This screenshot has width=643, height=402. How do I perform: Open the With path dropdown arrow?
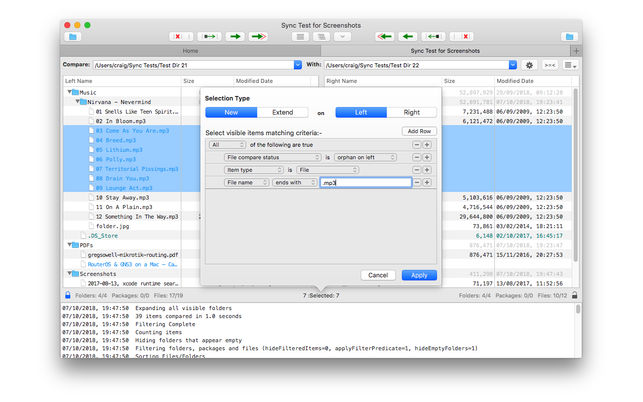point(513,65)
